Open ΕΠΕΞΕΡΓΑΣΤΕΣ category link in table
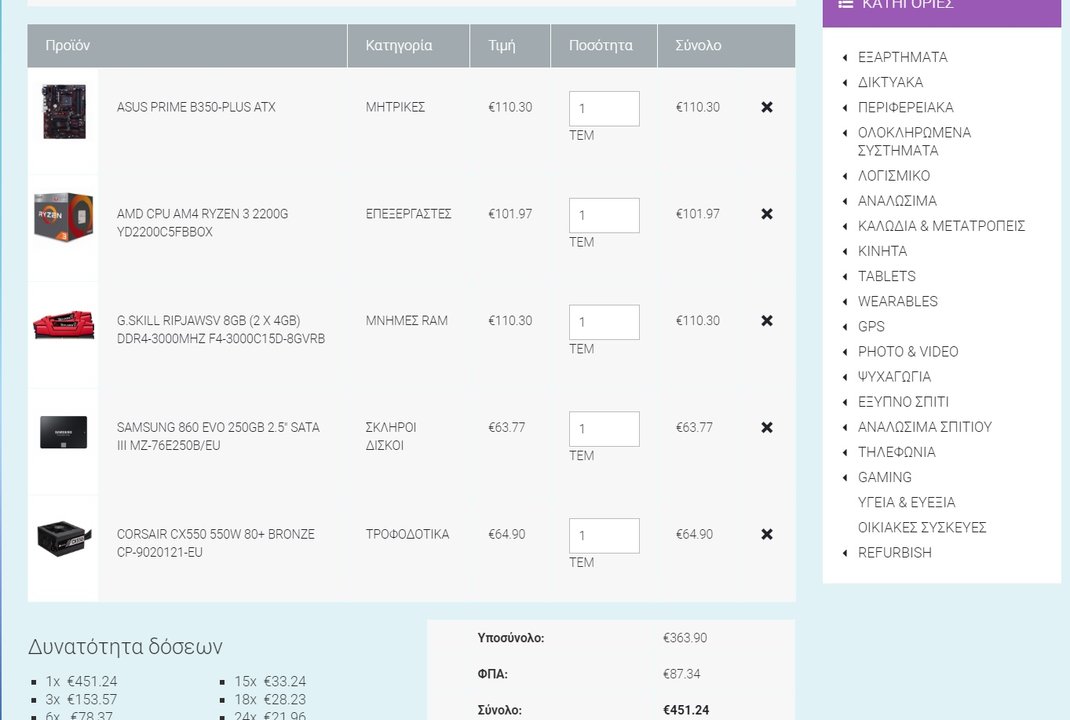 pyautogui.click(x=408, y=214)
